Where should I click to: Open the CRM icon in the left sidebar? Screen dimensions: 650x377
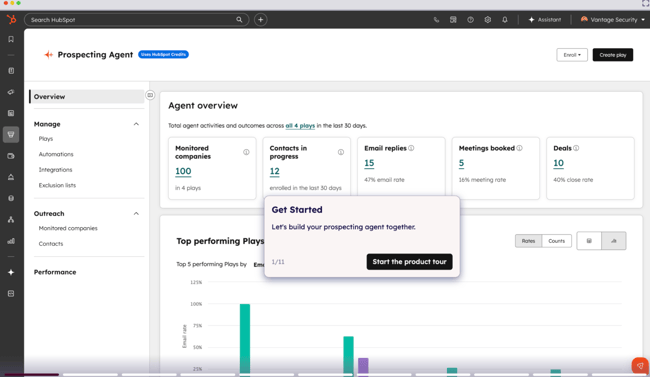[11, 71]
